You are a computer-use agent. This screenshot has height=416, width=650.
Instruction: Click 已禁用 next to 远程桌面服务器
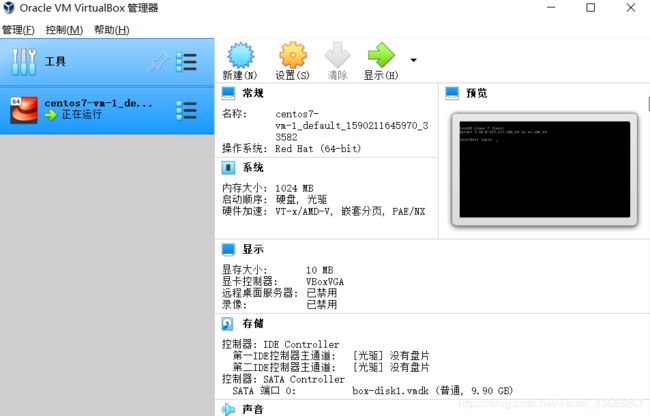point(322,293)
